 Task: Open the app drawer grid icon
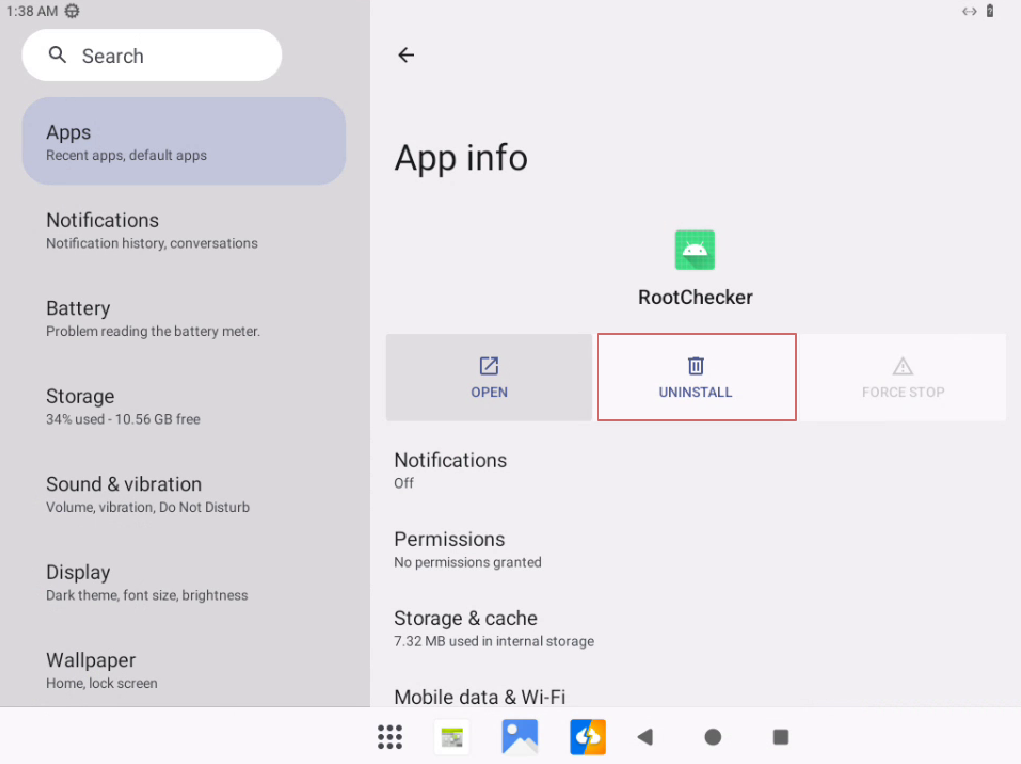click(390, 737)
